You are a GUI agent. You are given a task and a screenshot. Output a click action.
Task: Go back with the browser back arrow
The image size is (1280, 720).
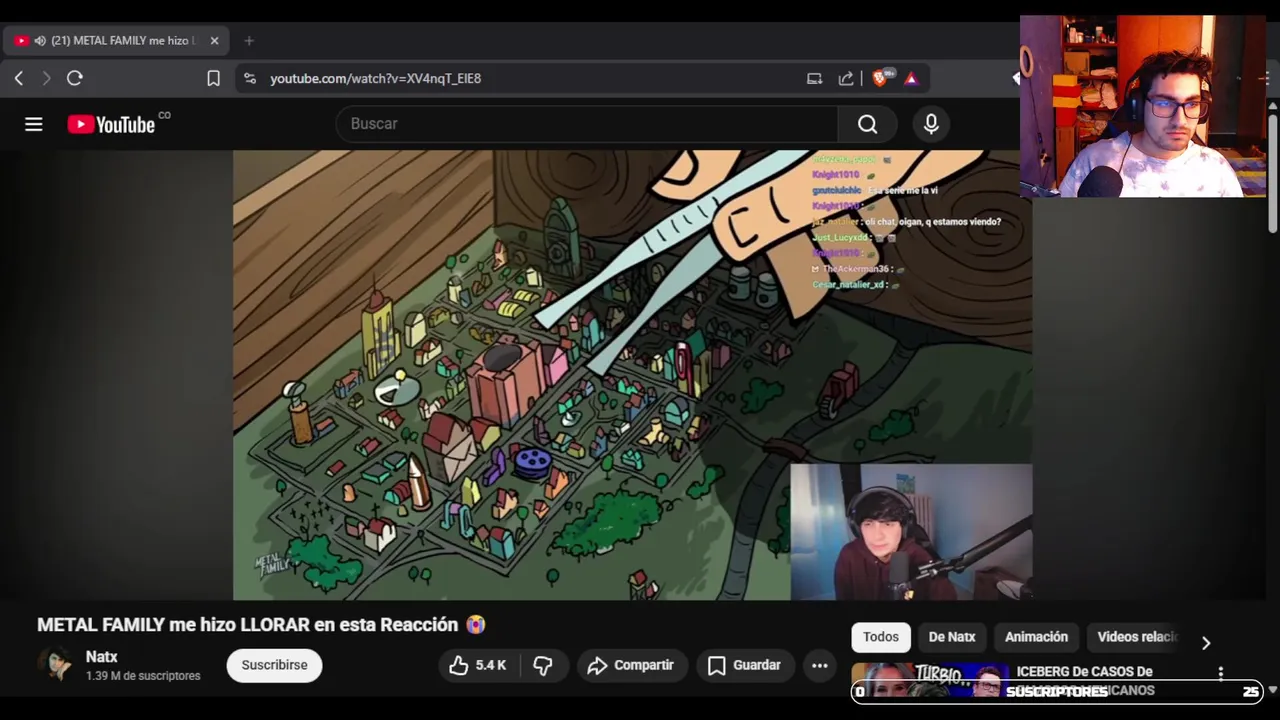(x=19, y=78)
